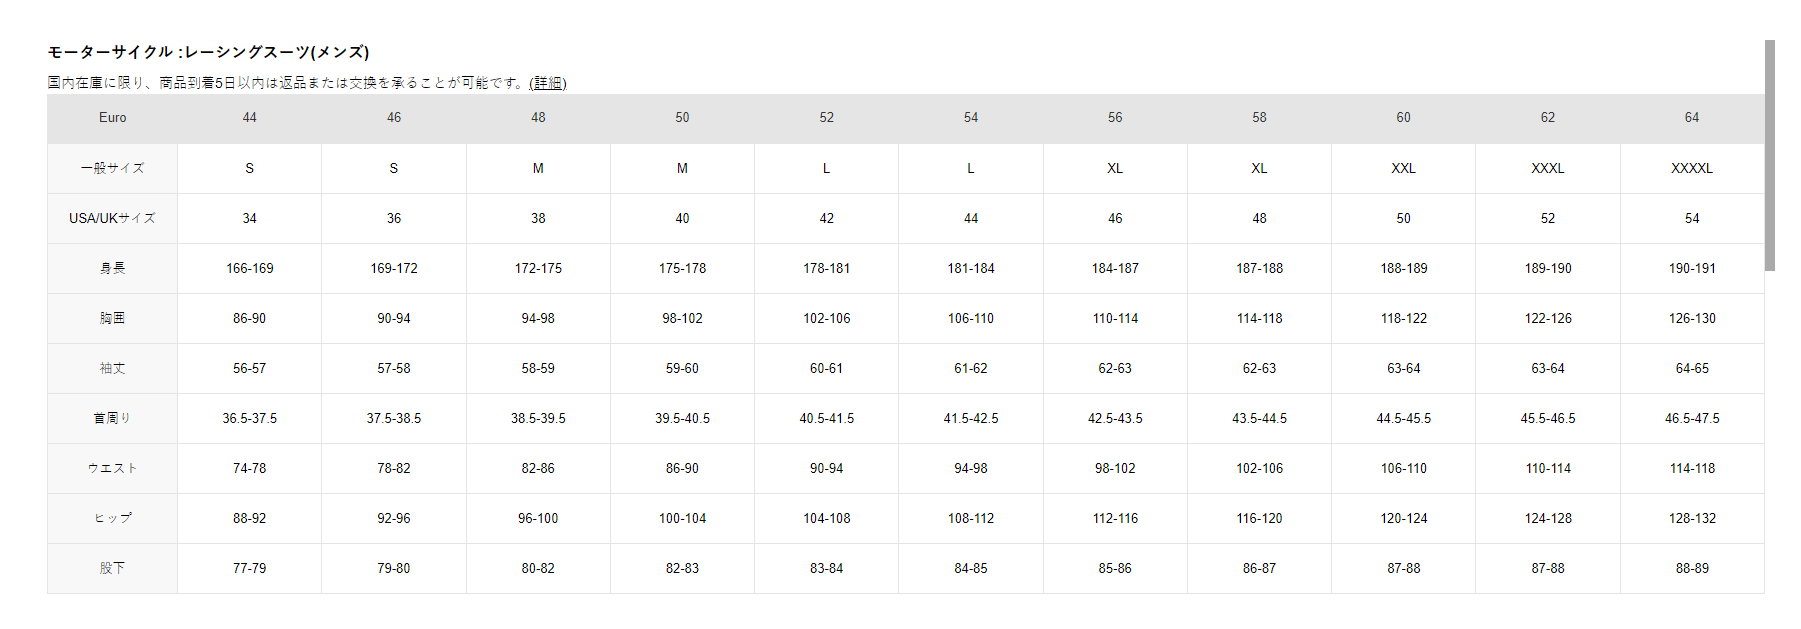The image size is (1801, 629).
Task: Select the 36.5-37.5 neck measurement cell
Action: pyautogui.click(x=249, y=418)
